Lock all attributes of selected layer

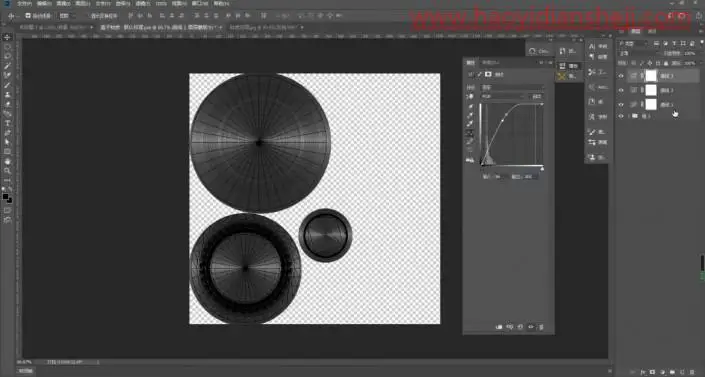tap(666, 63)
